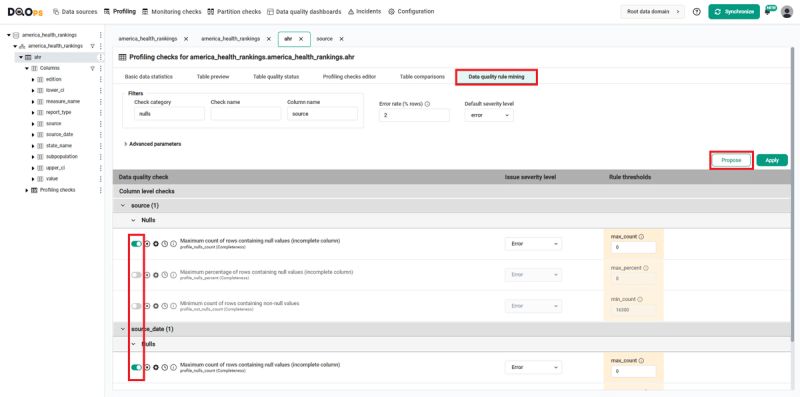The width and height of the screenshot is (800, 397).
Task: Show info for source profile_nulls_count check
Action: [x=173, y=244]
